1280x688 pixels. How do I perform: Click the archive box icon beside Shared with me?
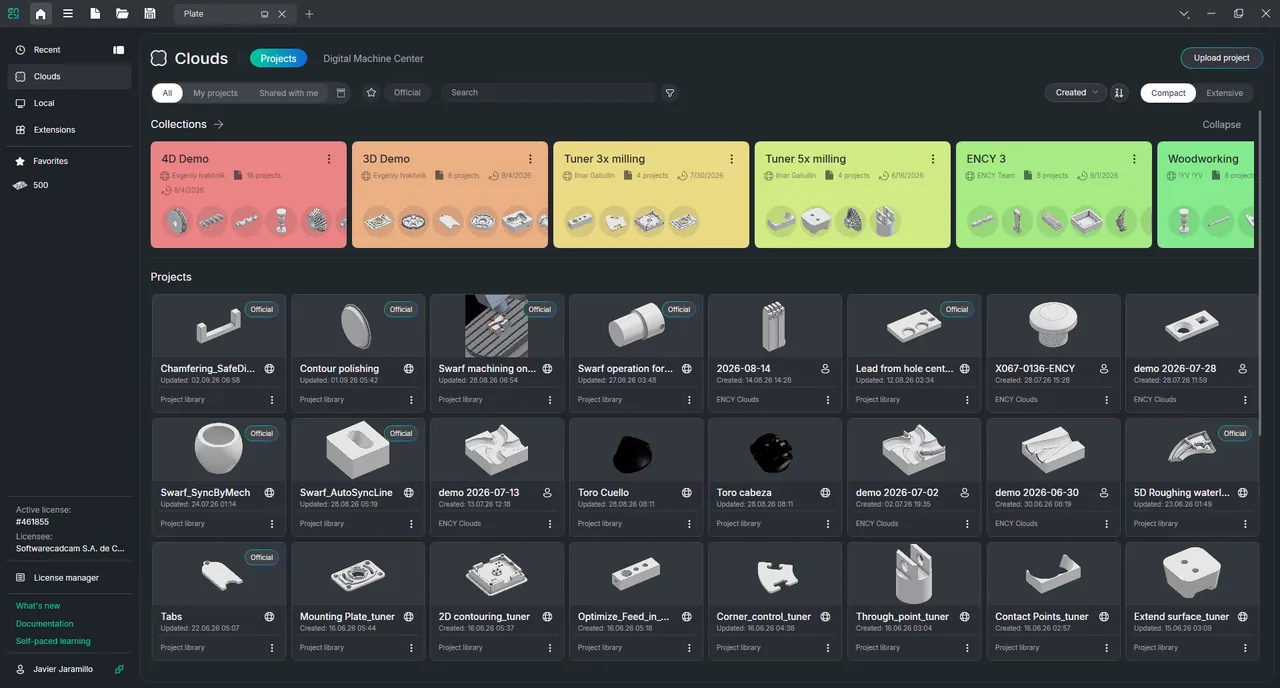[341, 93]
